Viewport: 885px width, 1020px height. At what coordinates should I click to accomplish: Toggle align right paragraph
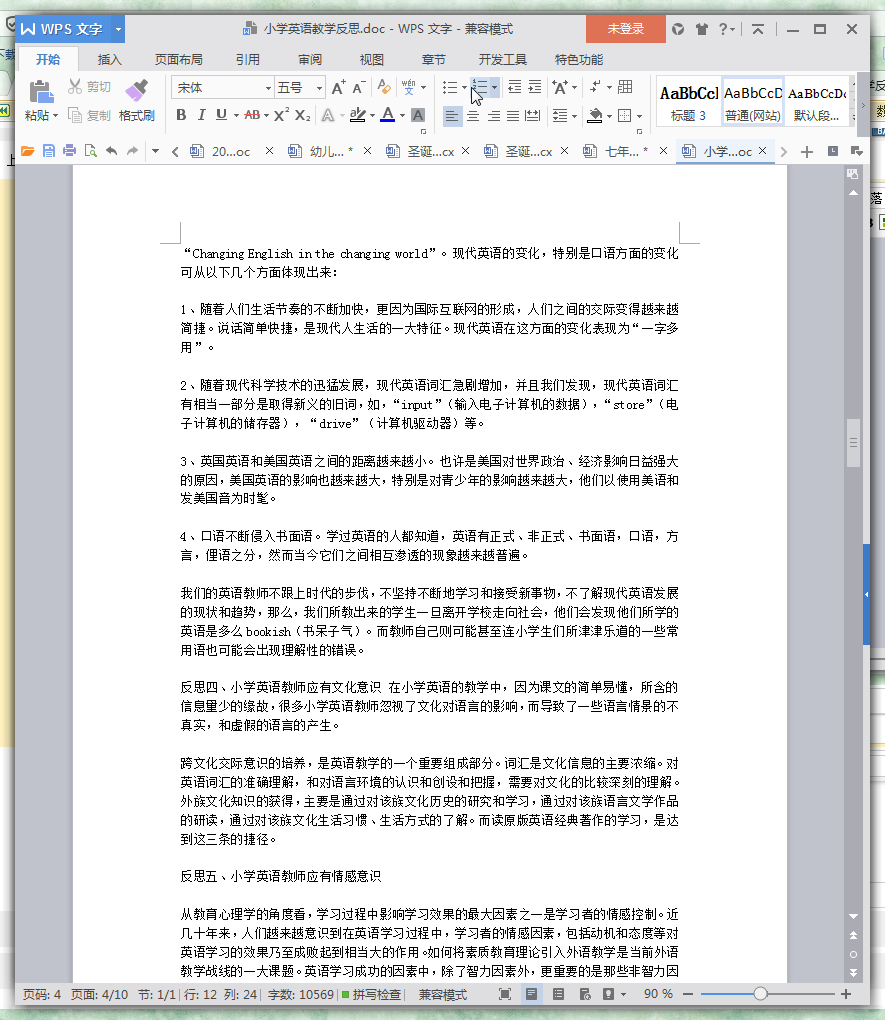(x=494, y=116)
